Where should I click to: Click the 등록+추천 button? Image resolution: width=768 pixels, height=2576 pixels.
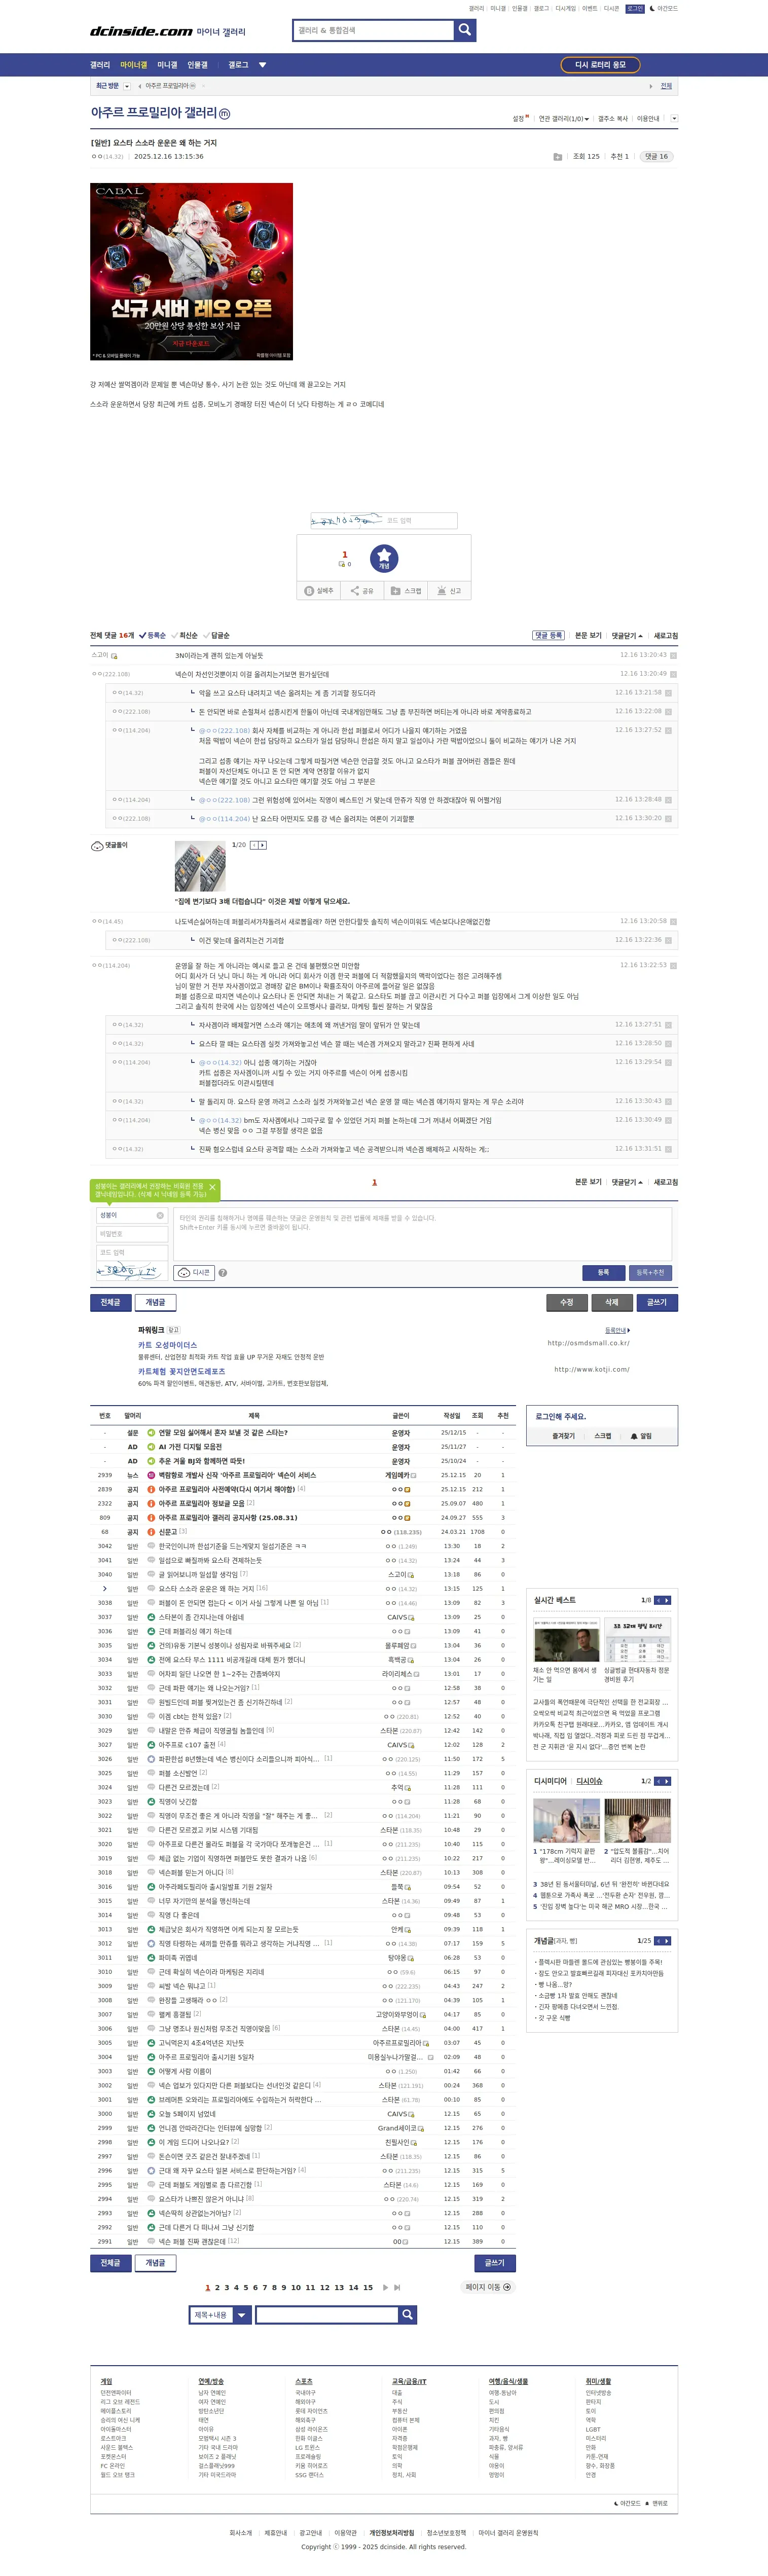(650, 1273)
